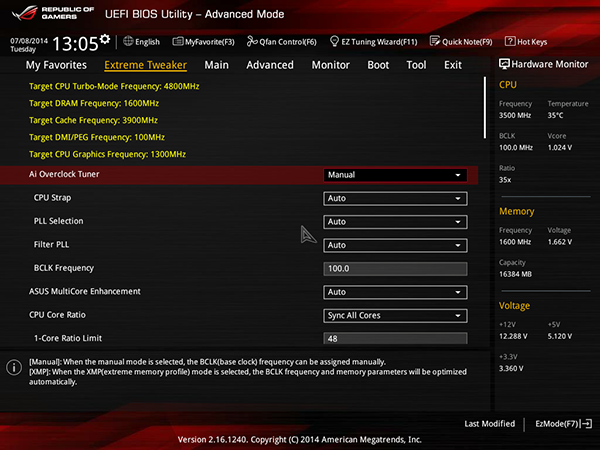Expand the Filter PLL dropdown
The width and height of the screenshot is (600, 450).
tap(395, 245)
